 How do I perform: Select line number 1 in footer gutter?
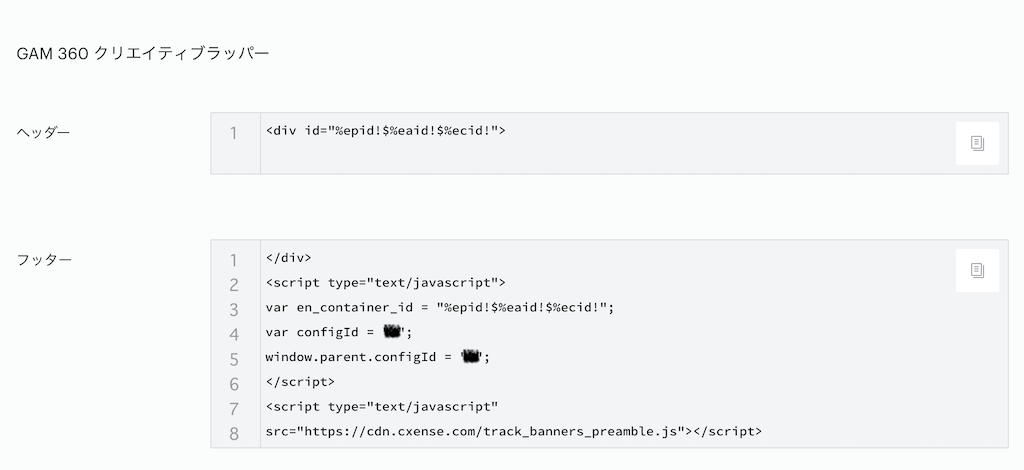point(233,261)
